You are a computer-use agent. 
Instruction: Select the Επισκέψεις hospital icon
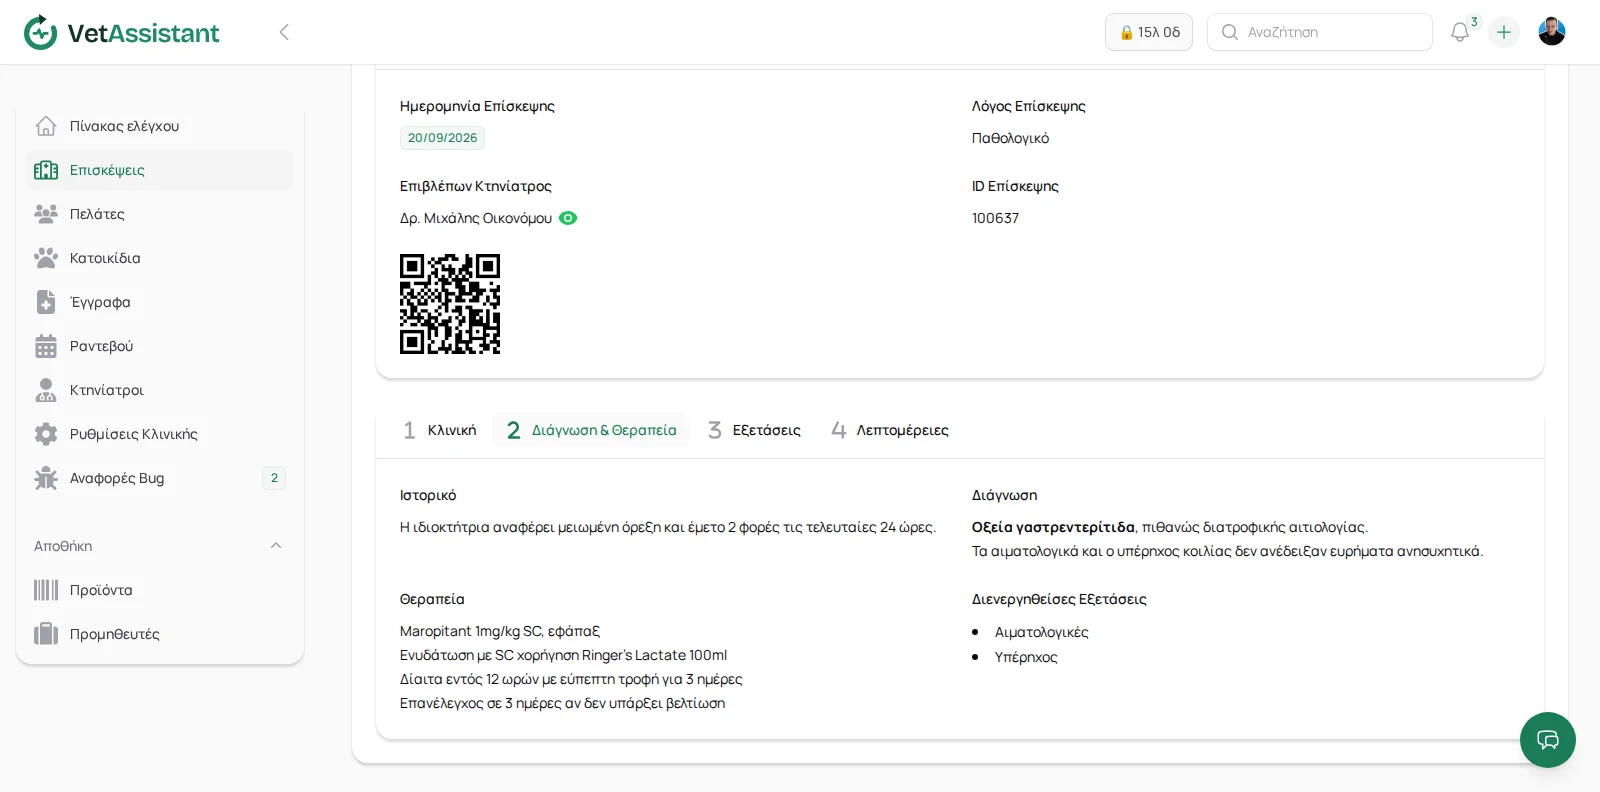46,170
